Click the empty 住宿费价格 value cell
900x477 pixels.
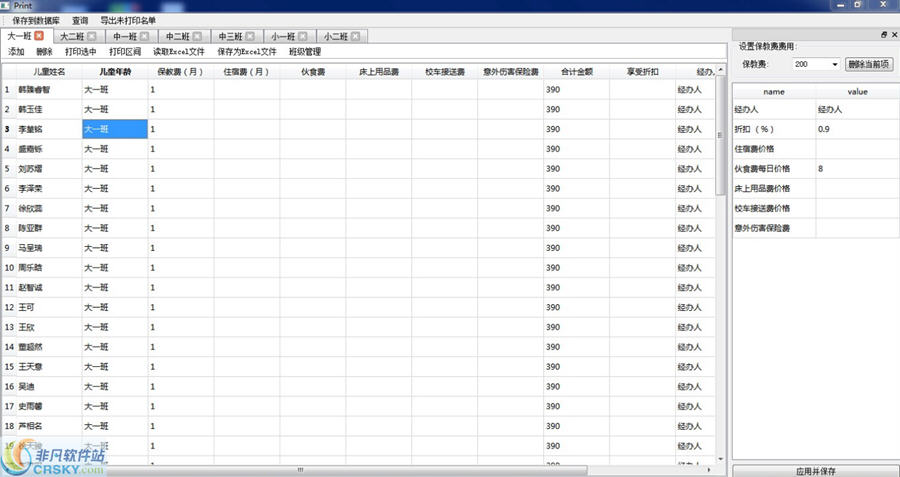click(858, 149)
